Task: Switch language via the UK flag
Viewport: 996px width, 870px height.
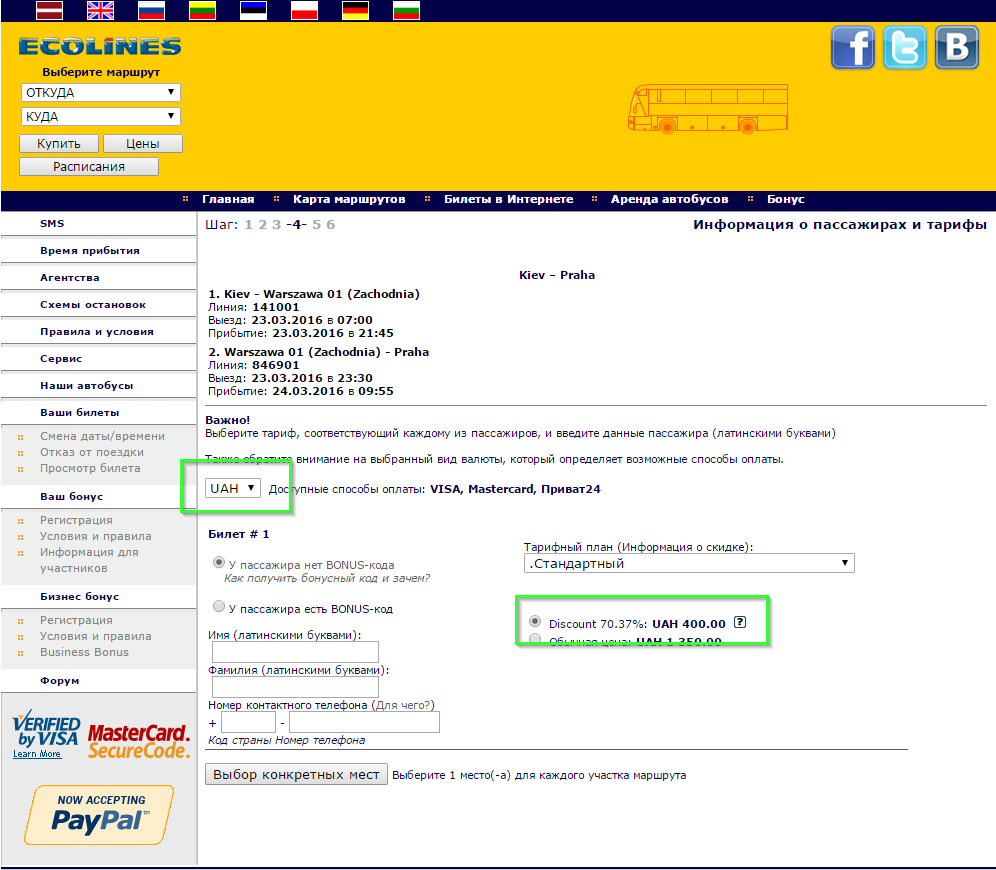Action: pos(100,11)
